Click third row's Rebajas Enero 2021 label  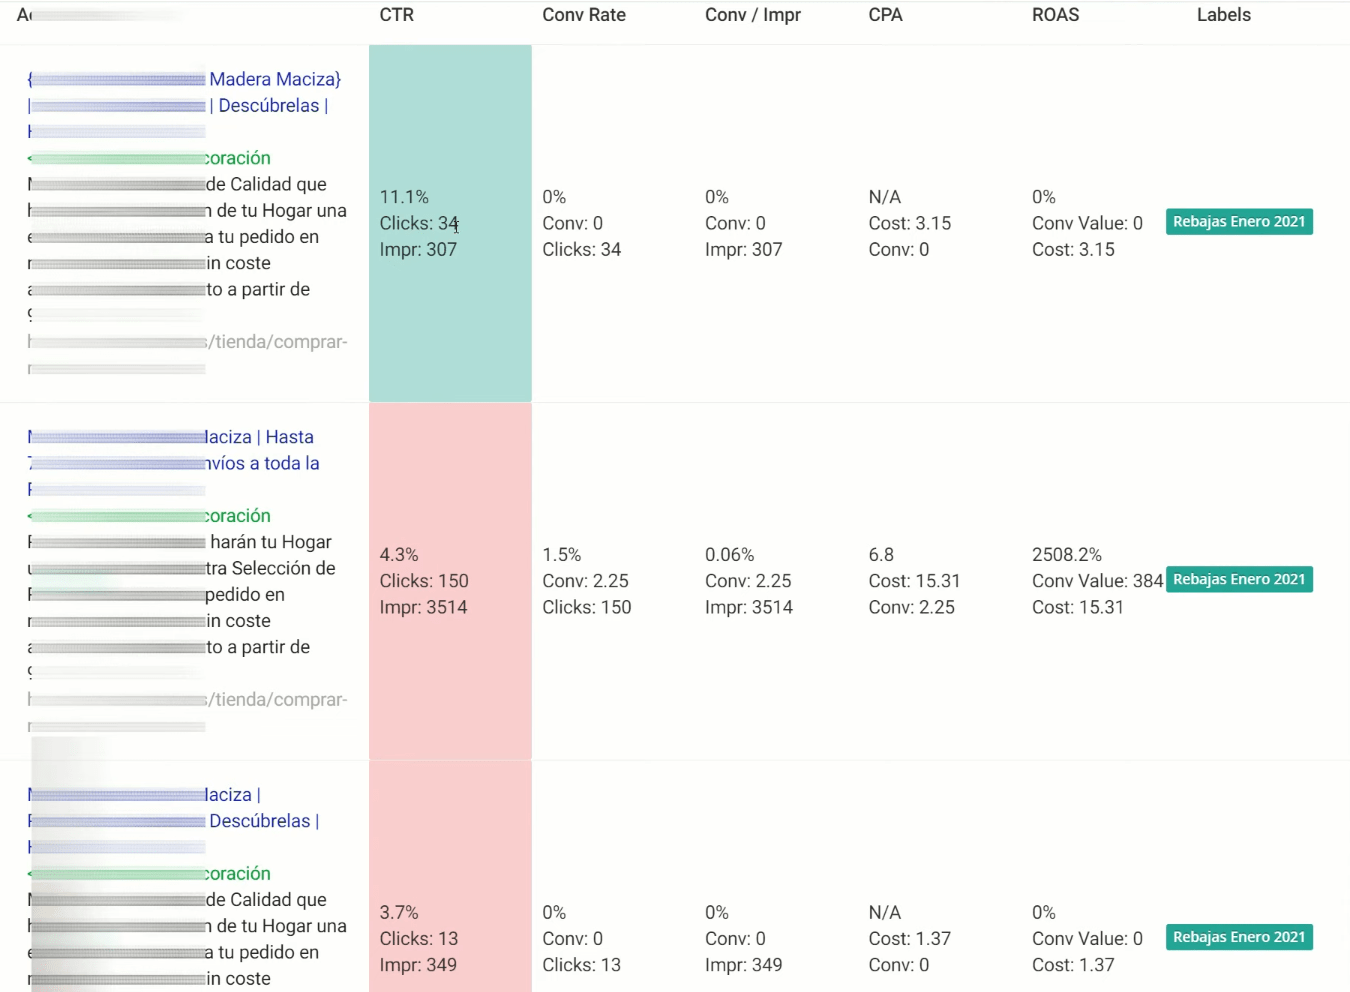1239,937
